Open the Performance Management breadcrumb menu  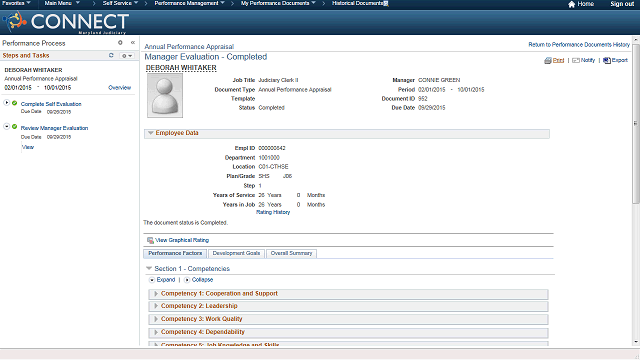(x=189, y=3)
